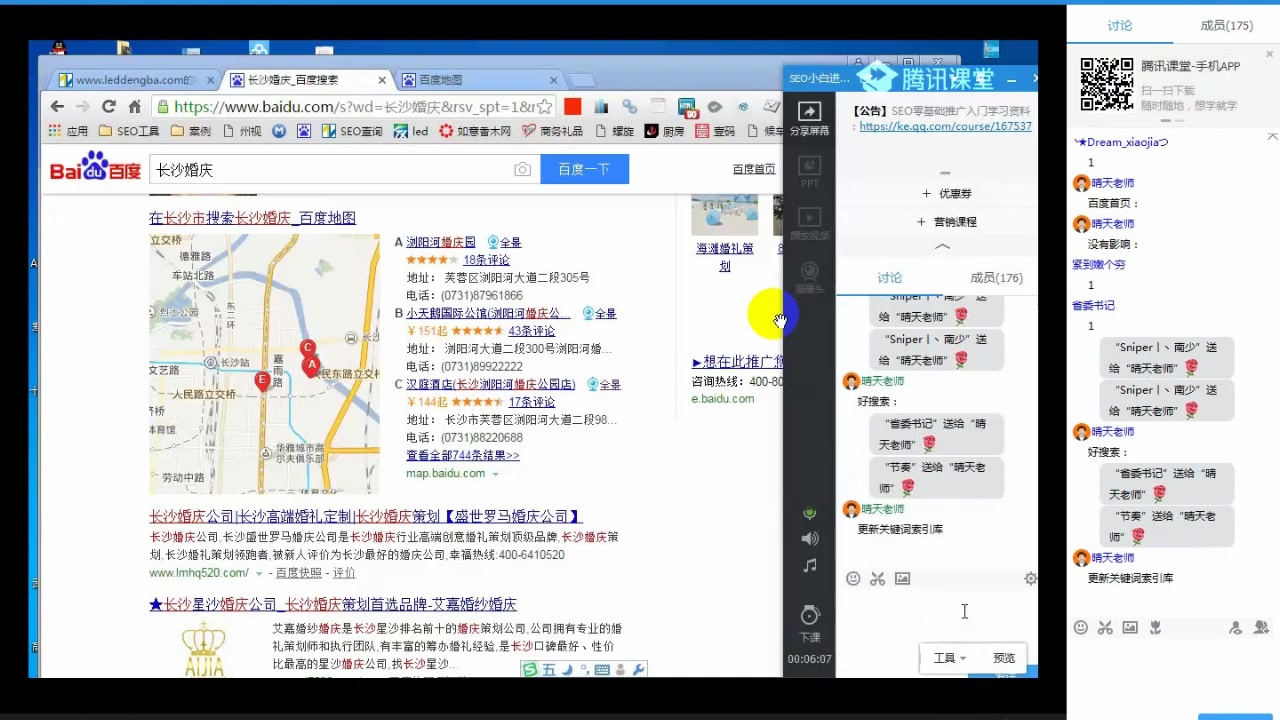
Task: Open the 浏阳河婚庆园 listing
Action: tap(441, 242)
